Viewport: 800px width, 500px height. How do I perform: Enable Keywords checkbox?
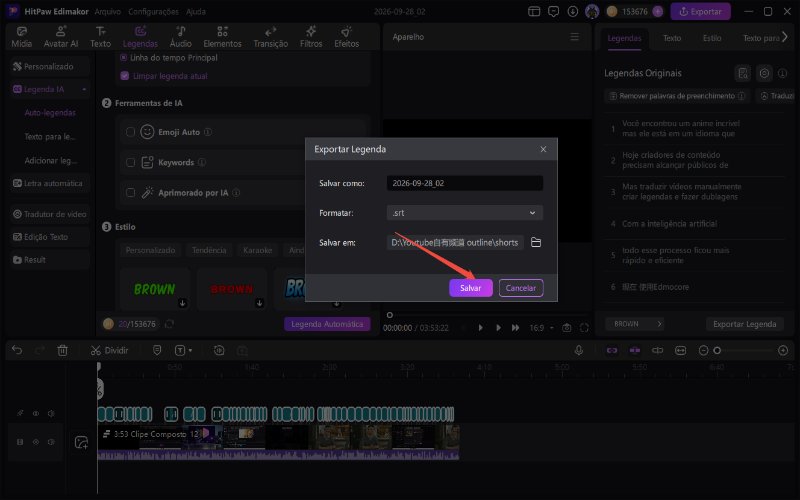pyautogui.click(x=130, y=162)
